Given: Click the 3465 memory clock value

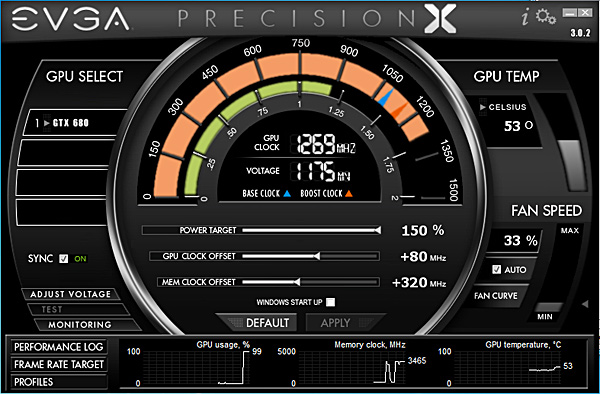Looking at the screenshot, I should 417,360.
